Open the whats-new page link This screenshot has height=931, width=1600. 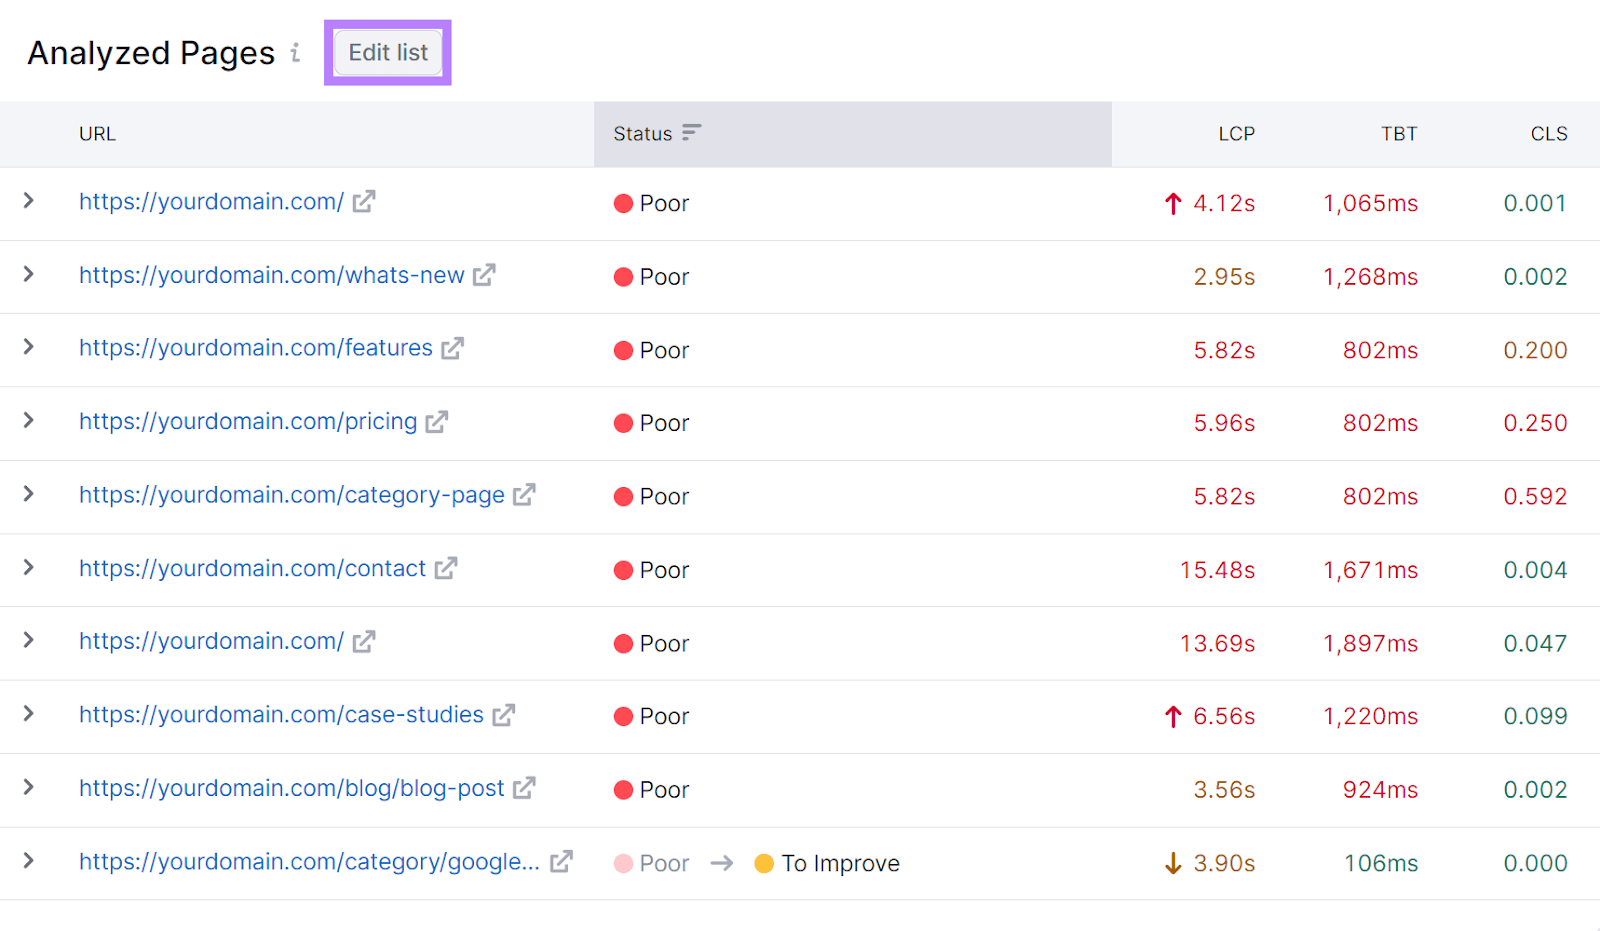(x=271, y=275)
